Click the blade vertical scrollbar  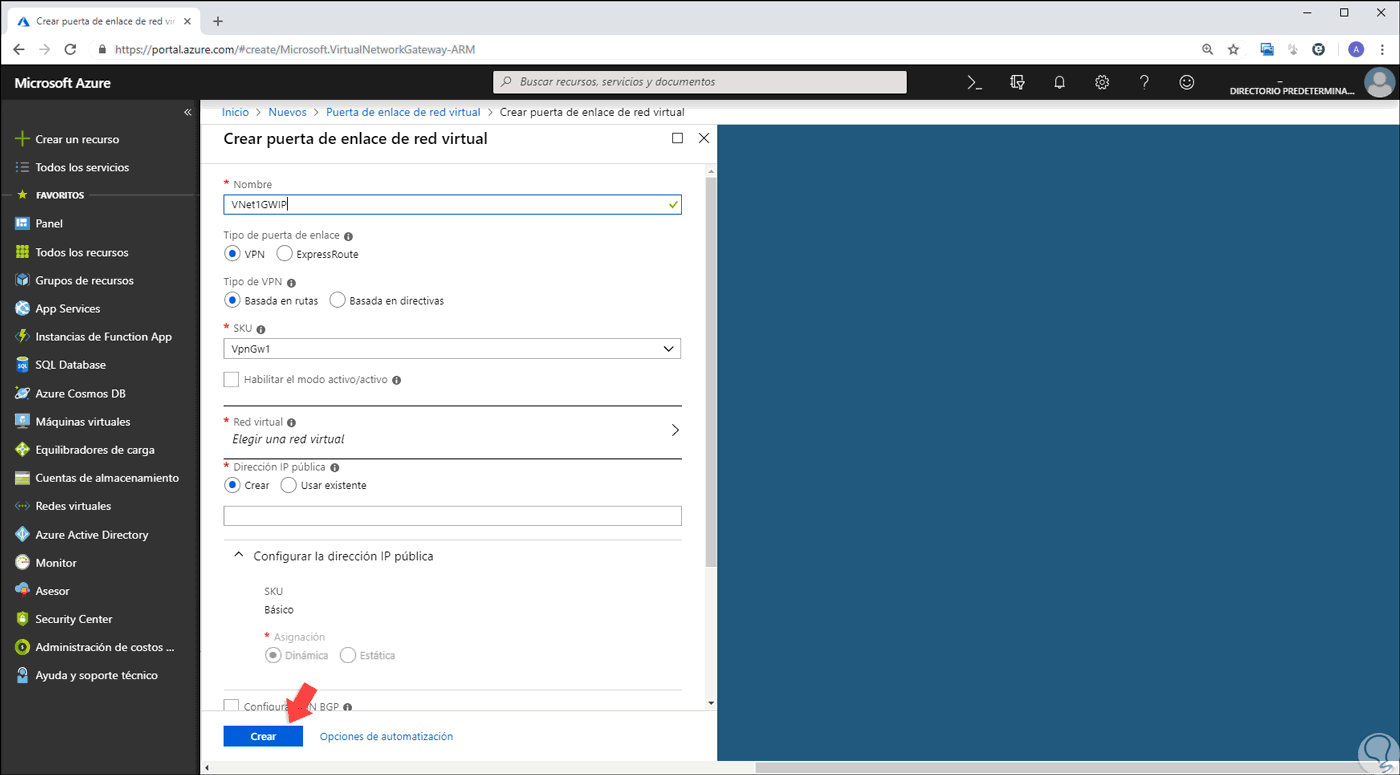(711, 372)
